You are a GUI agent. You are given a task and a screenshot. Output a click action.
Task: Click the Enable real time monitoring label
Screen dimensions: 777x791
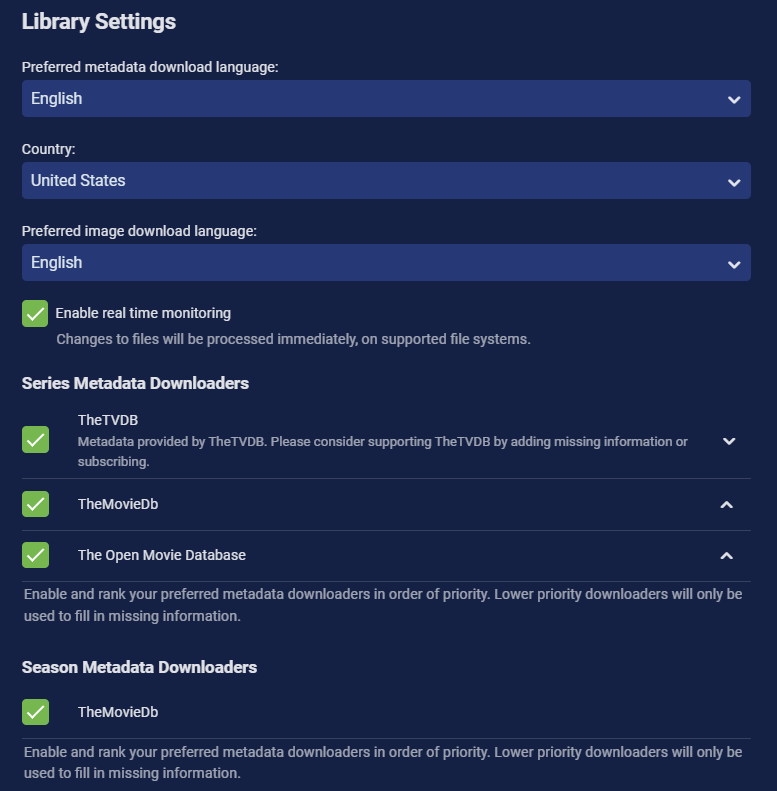point(143,313)
